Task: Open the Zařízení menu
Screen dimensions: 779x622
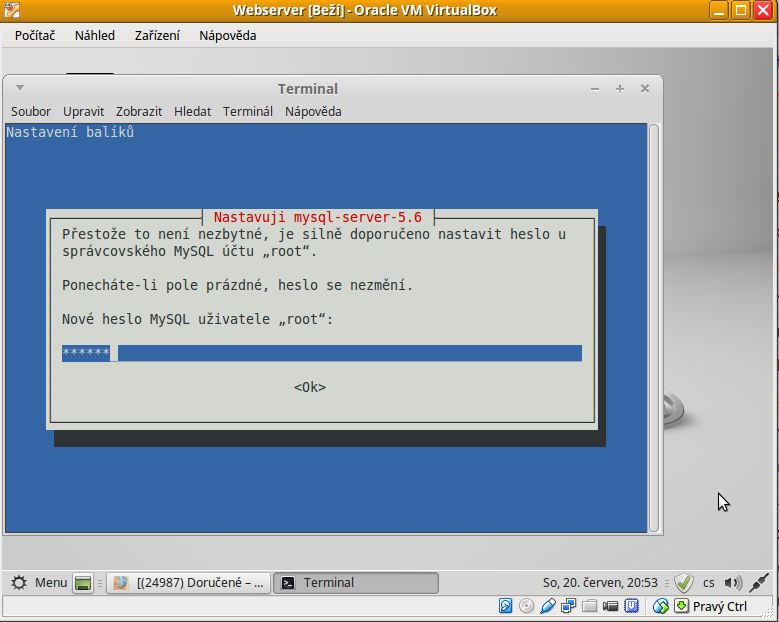Action: pyautogui.click(x=157, y=36)
